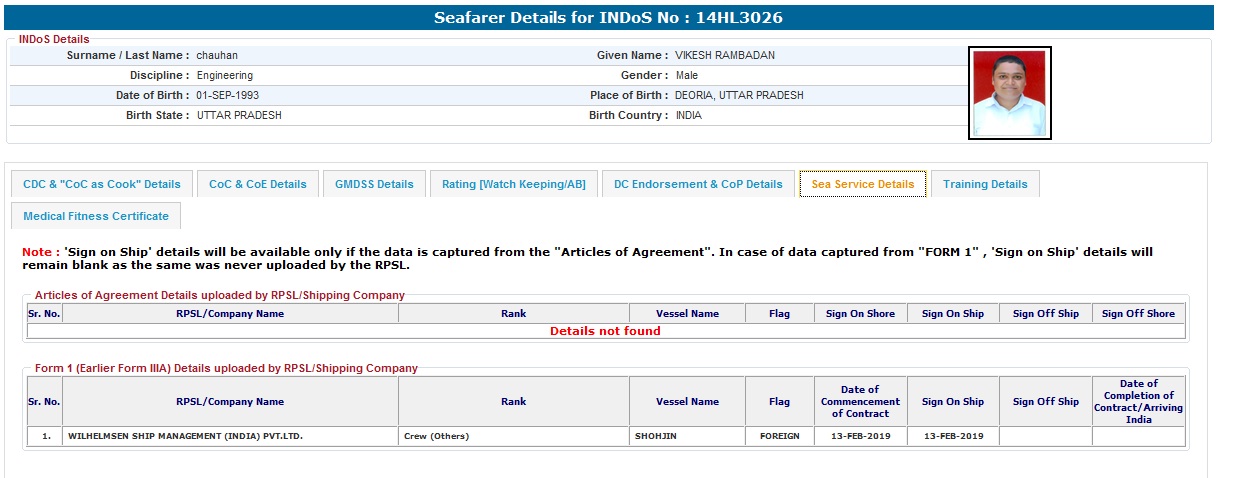Select the Rating [Watch Keeping/AB] tab
1236x478 pixels.
point(514,184)
